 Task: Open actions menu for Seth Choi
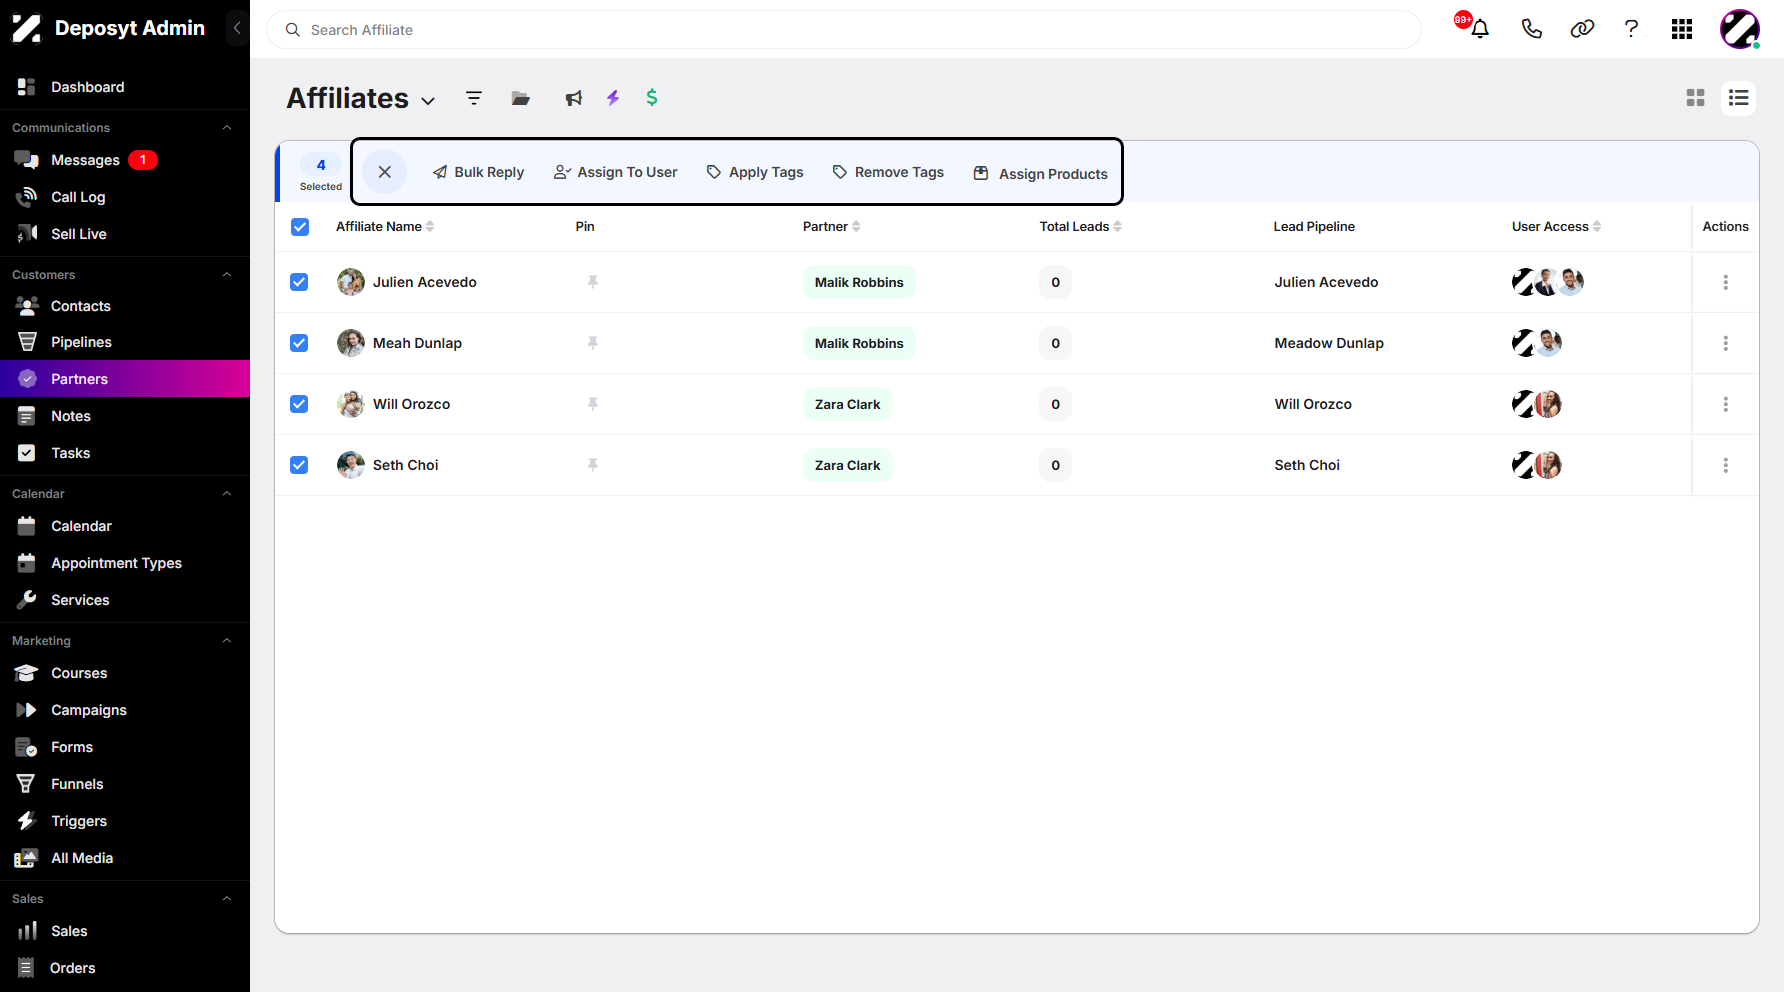pyautogui.click(x=1725, y=465)
